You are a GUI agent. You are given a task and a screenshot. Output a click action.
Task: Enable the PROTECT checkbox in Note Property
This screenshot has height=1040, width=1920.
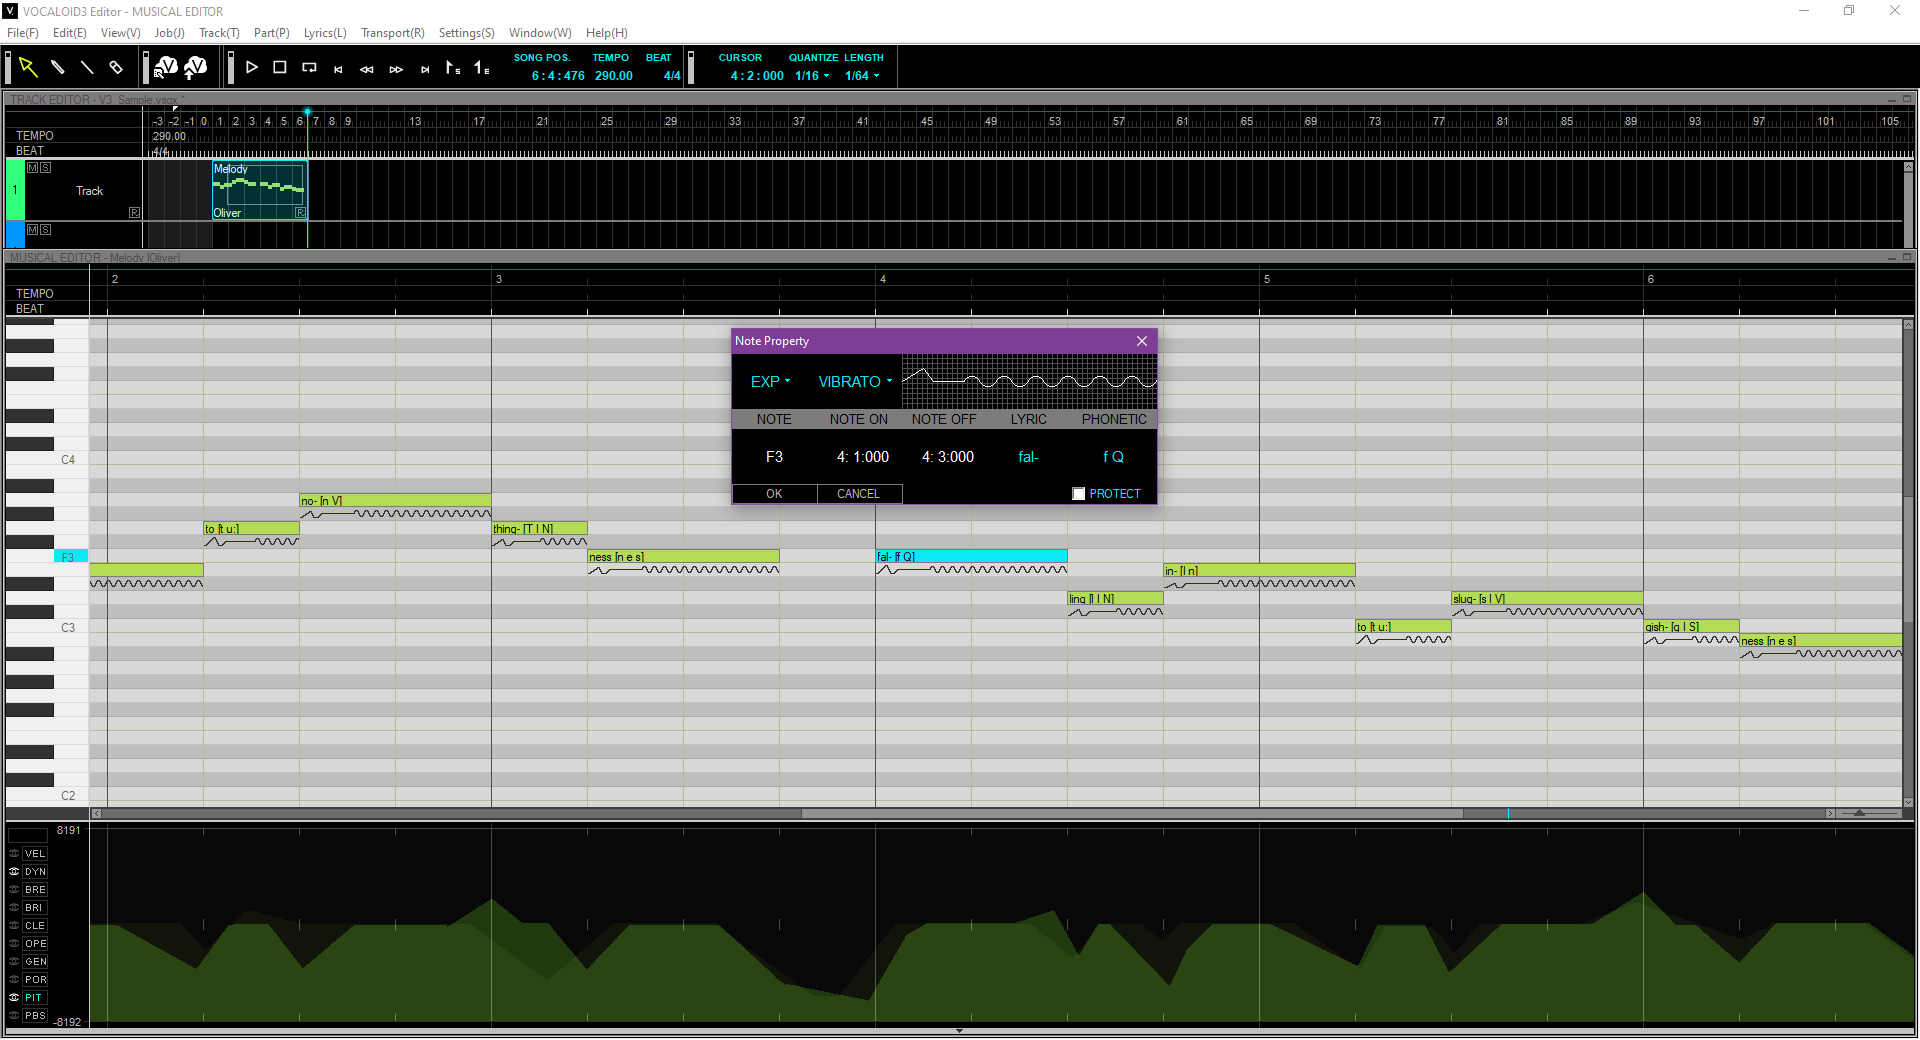[x=1078, y=493]
